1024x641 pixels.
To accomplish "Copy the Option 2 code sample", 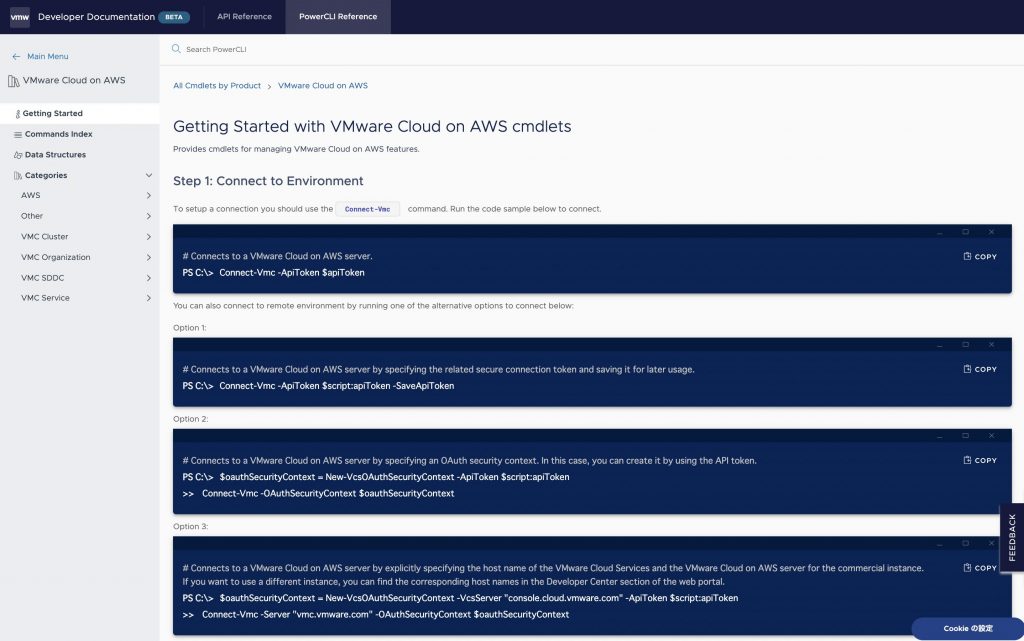I will click(980, 460).
